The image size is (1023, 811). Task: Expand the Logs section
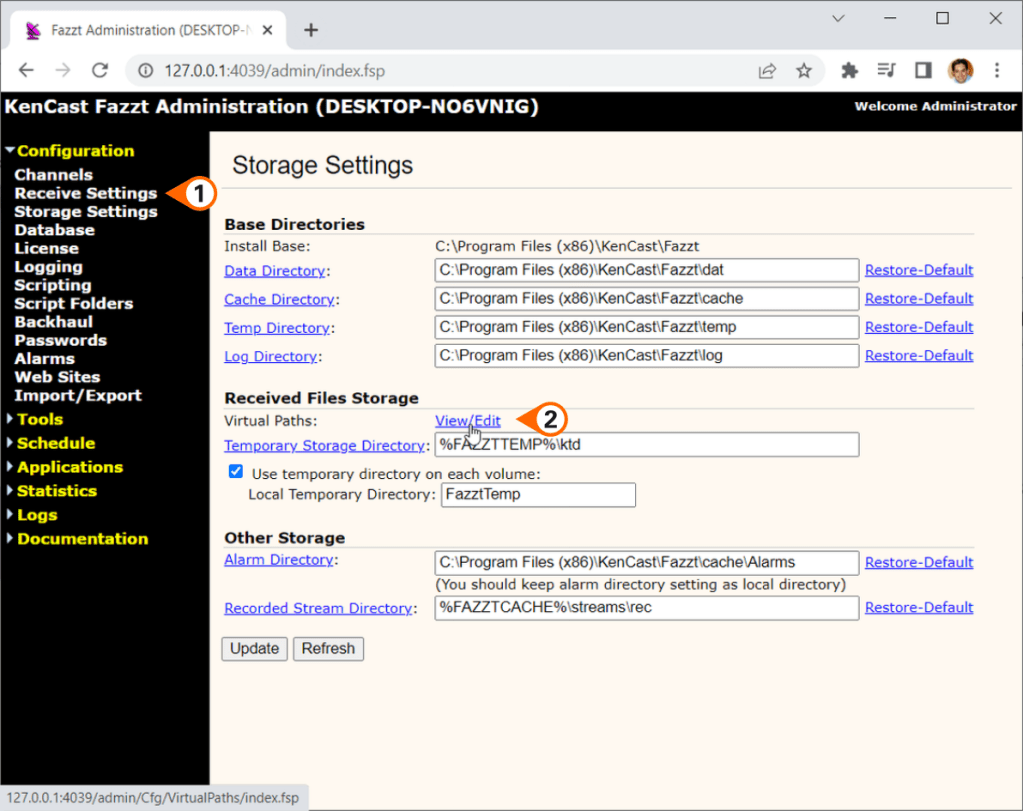[x=32, y=515]
